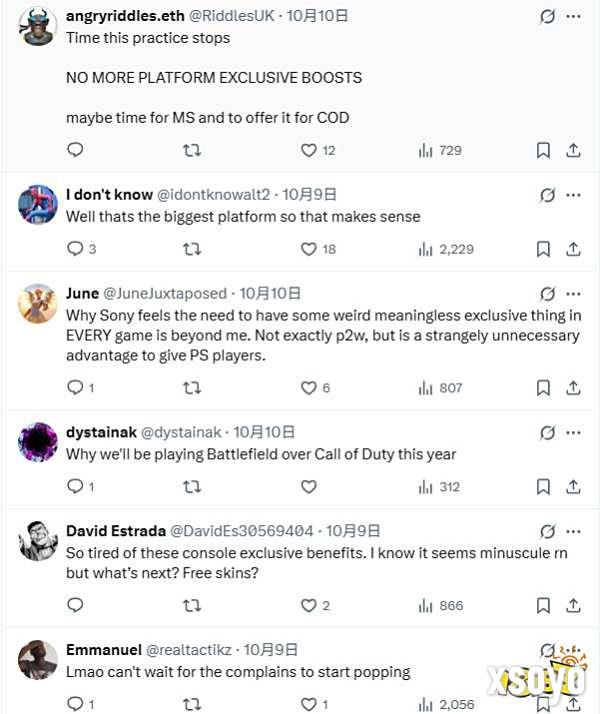Like the angryriddles.eth tweet with 12 likes
The image size is (600, 714).
pyautogui.click(x=309, y=150)
